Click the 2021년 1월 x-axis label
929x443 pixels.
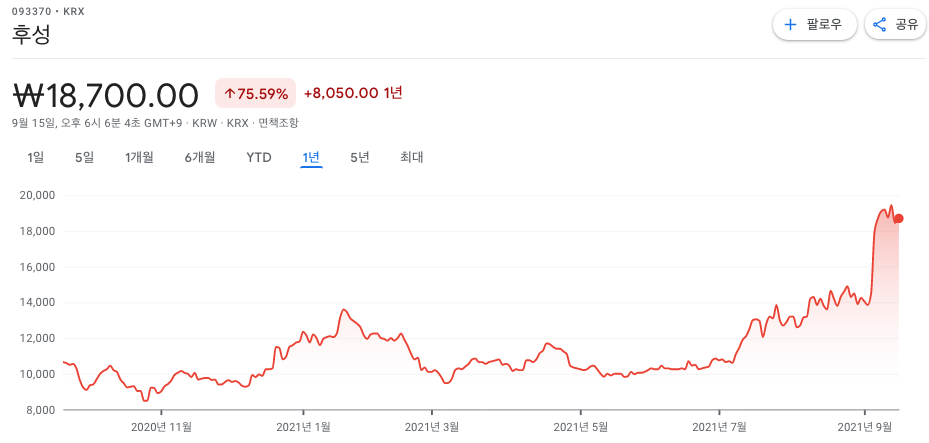pyautogui.click(x=303, y=426)
